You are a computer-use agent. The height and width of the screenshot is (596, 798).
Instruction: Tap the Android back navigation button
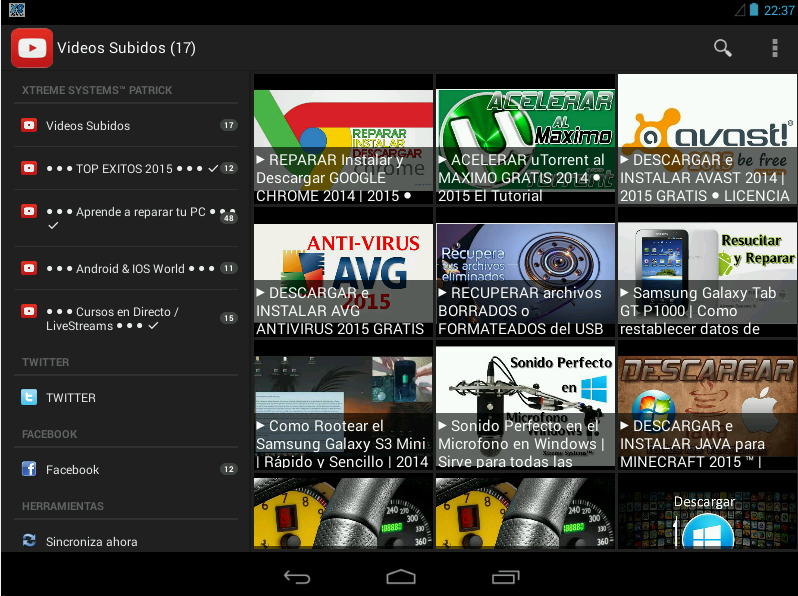[297, 577]
